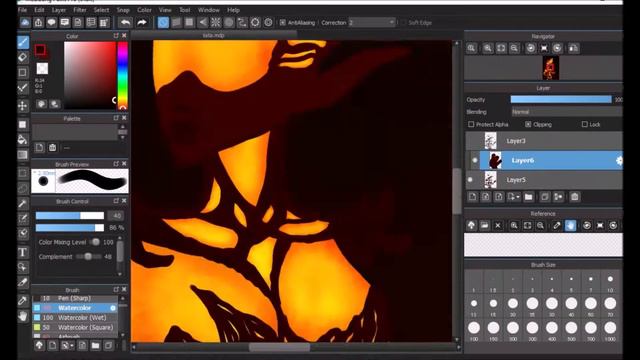
Task: Add a new brush in Brush panel
Action: pyautogui.click(x=53, y=346)
